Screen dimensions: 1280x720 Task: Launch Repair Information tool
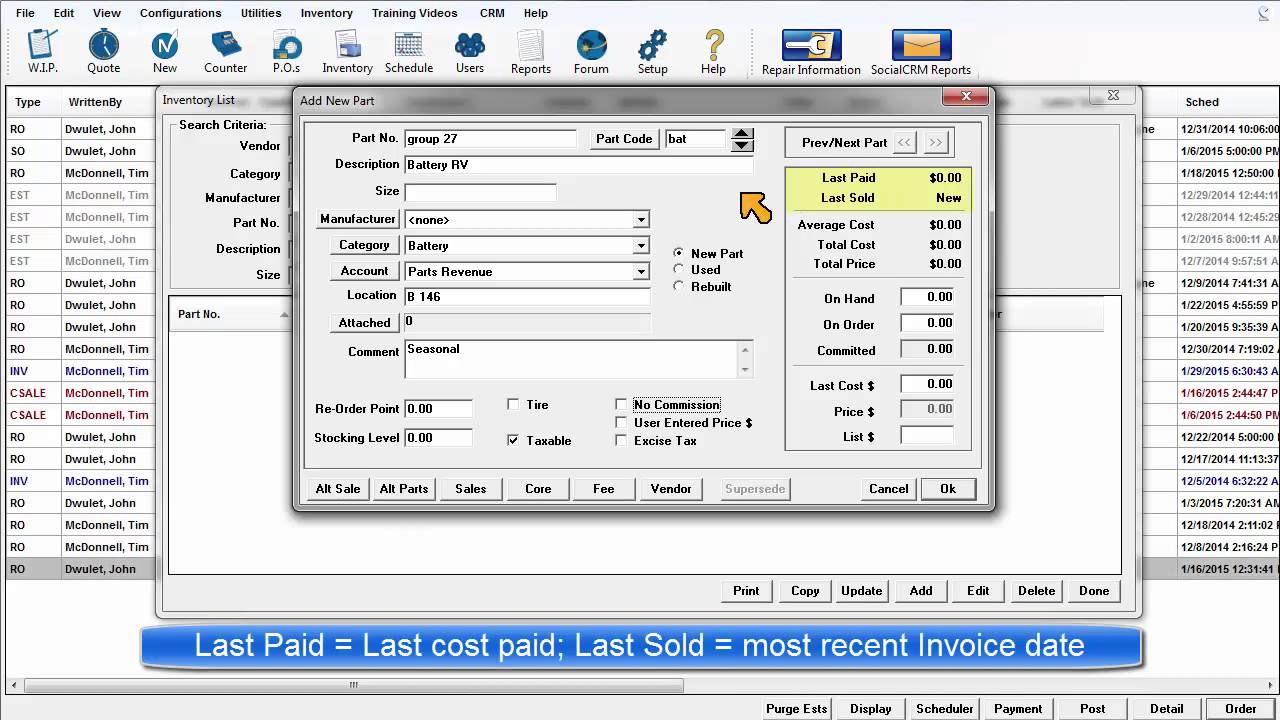[x=811, y=51]
